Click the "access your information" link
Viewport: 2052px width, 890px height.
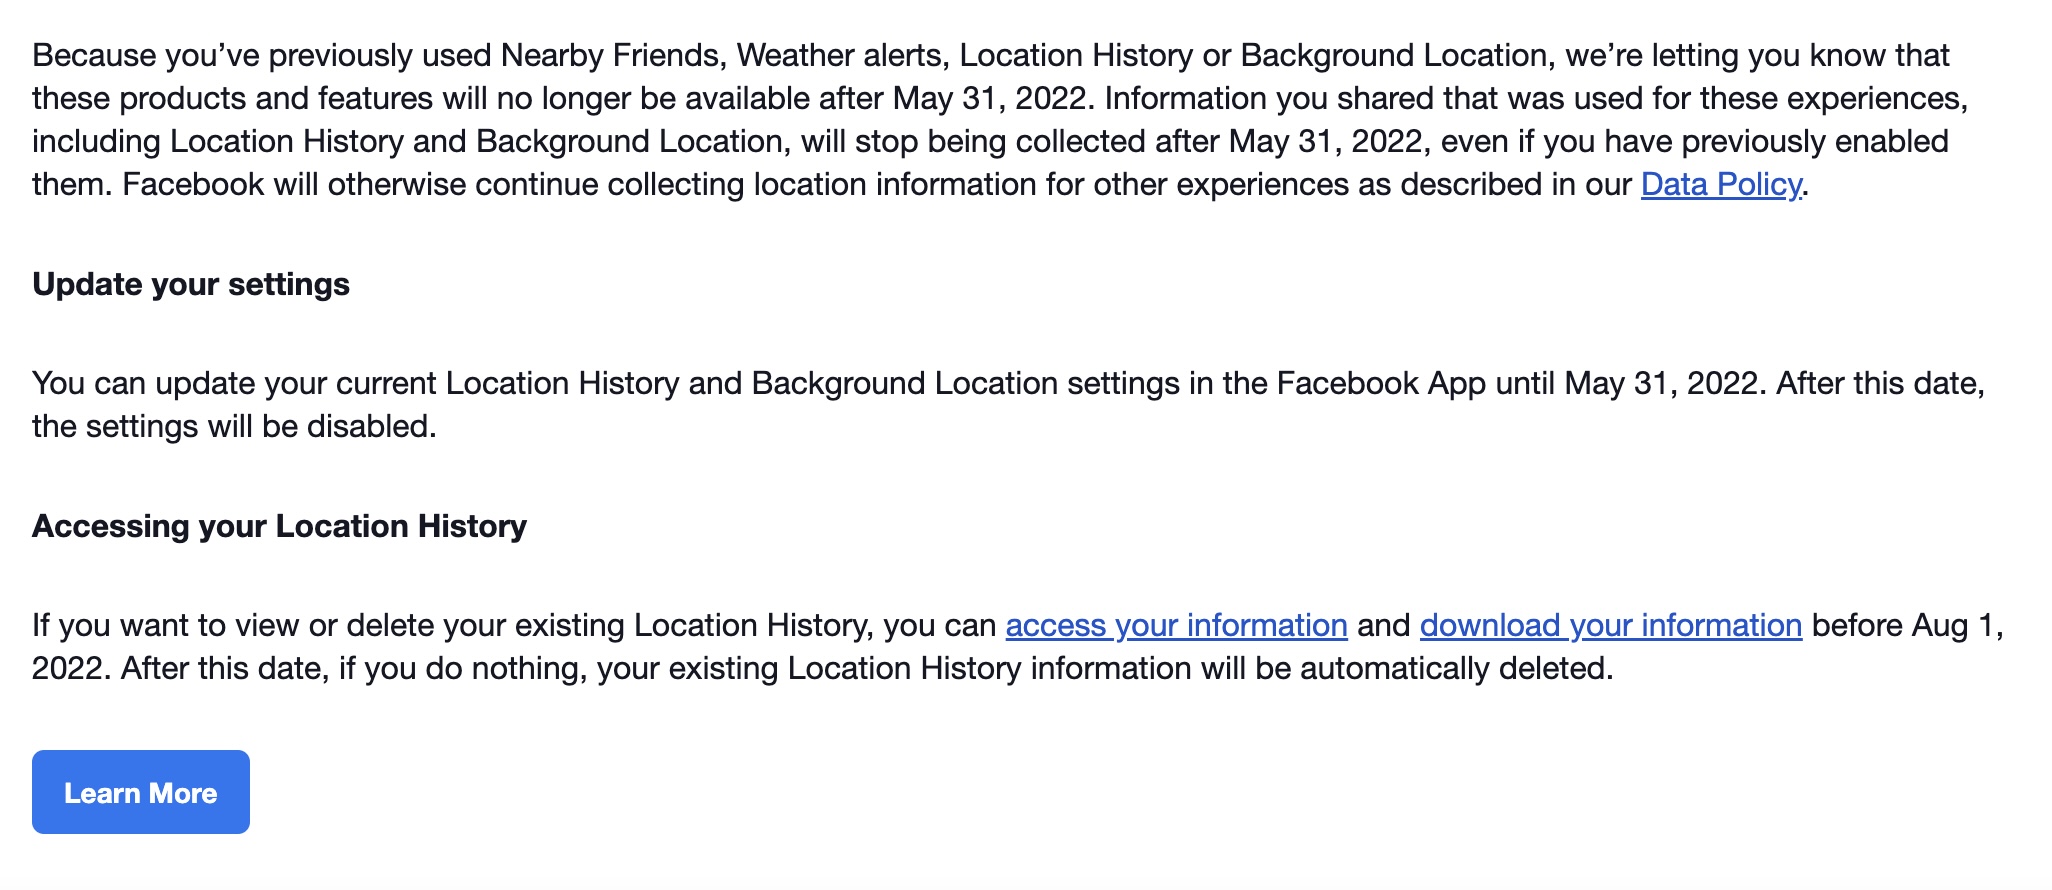click(1176, 626)
